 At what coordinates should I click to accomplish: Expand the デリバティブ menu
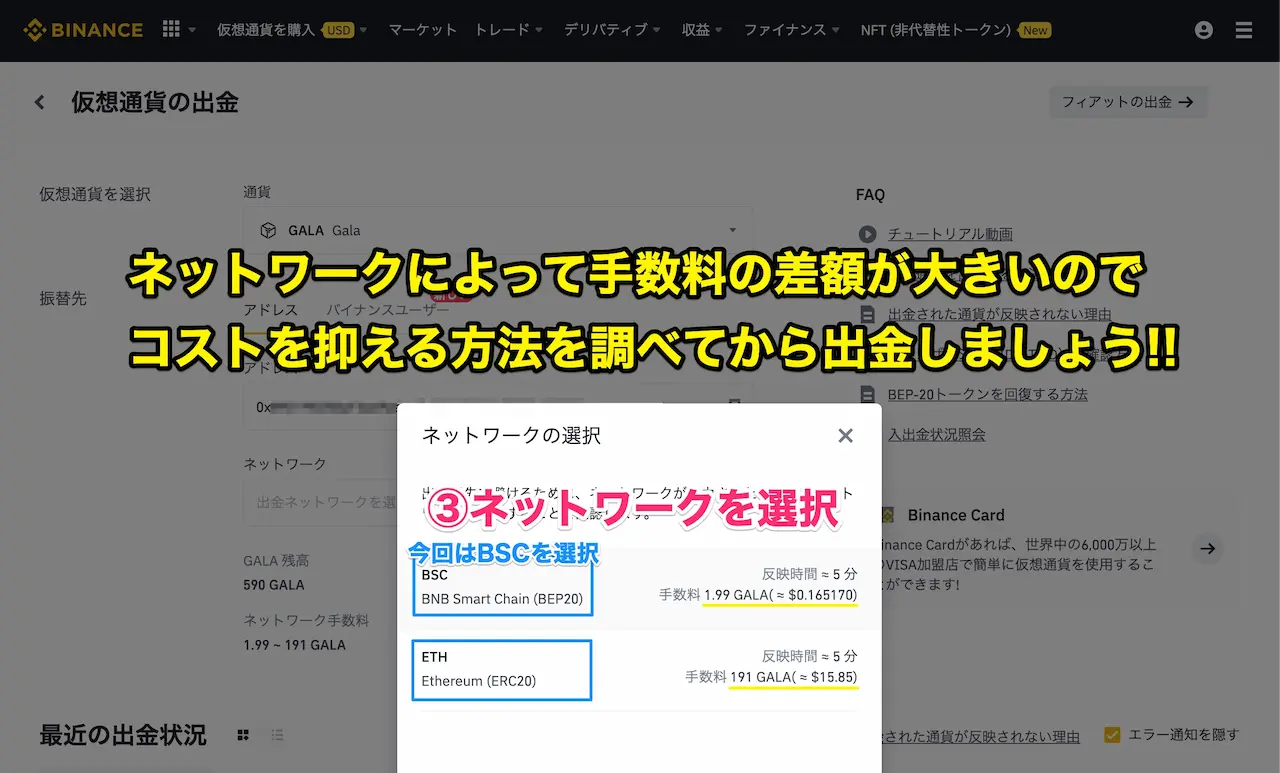click(612, 30)
